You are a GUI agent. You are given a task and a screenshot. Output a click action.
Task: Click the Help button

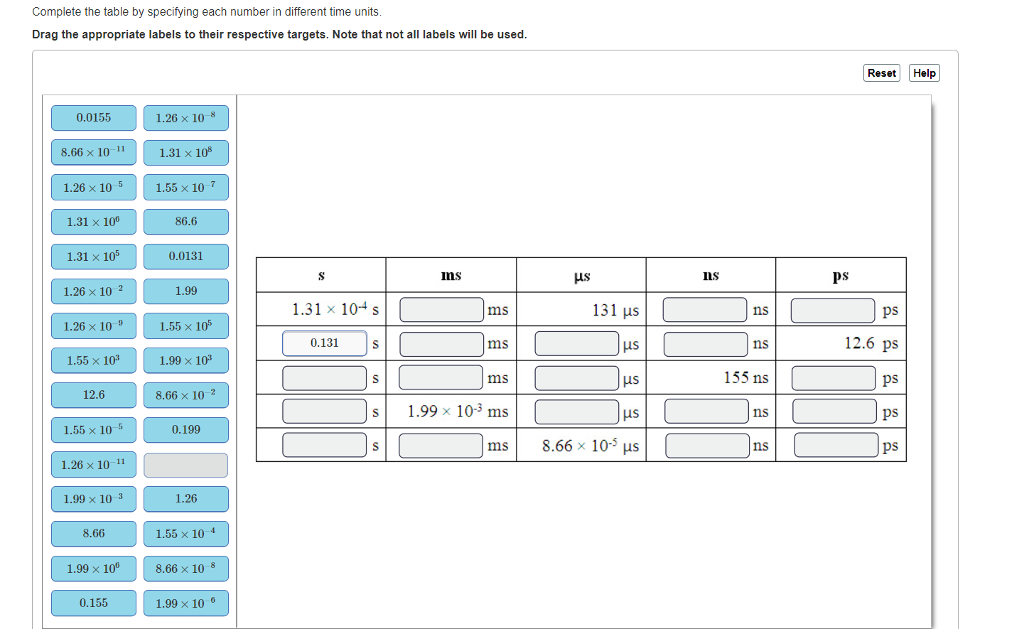point(923,72)
